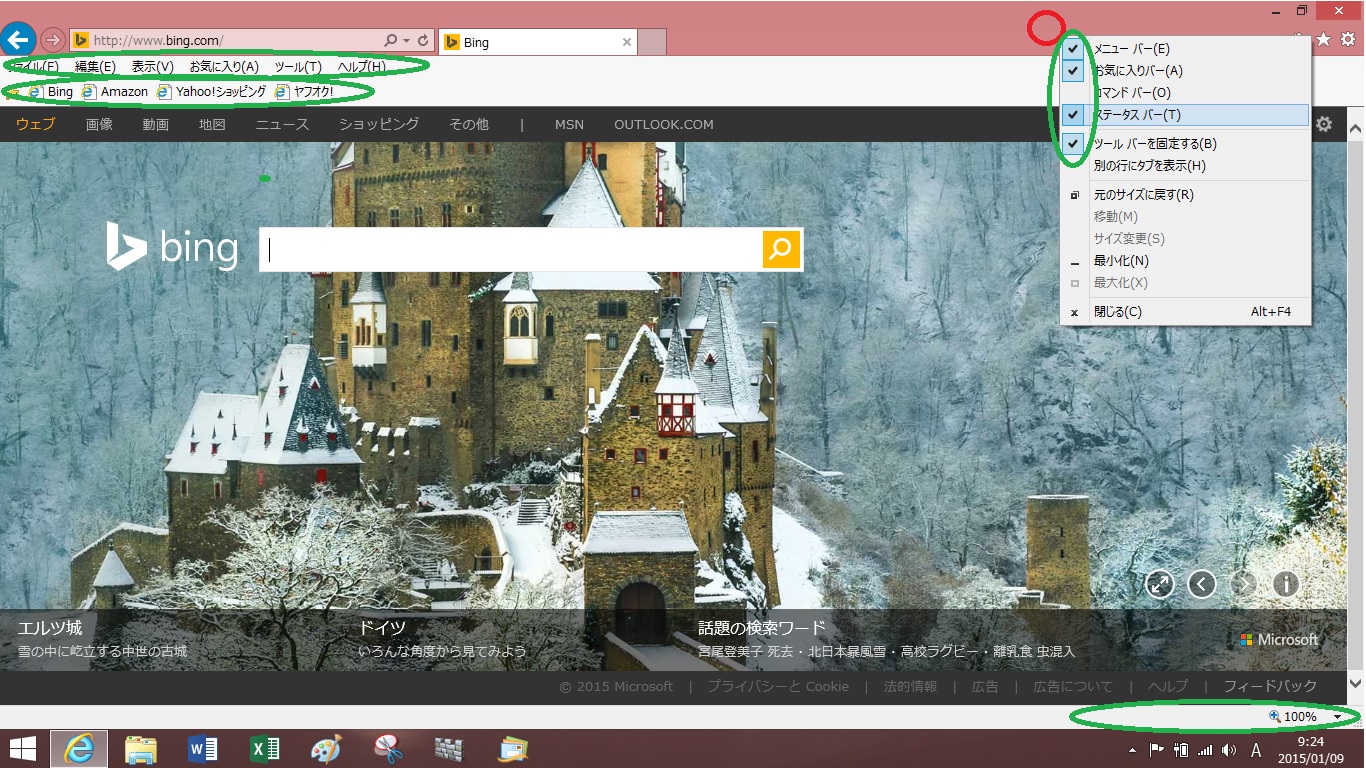The image size is (1366, 768).
Task: Open the OUTLOOK.COM link
Action: [x=664, y=124]
